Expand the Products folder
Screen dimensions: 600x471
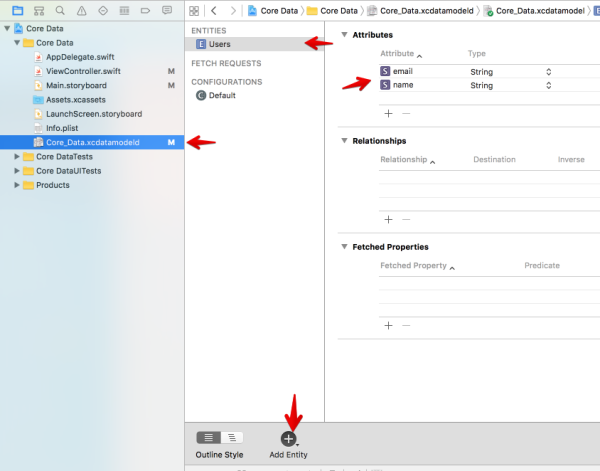point(17,185)
